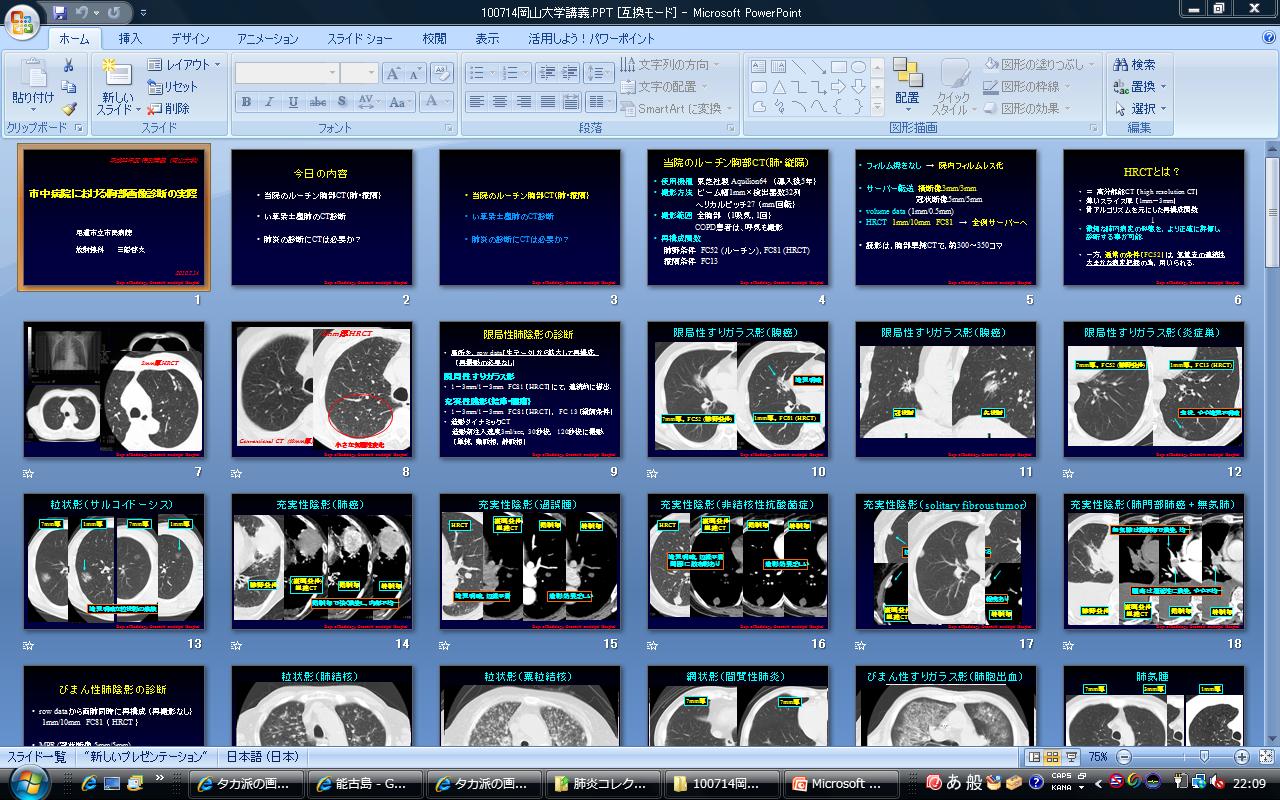Switch to Normal view in status bar
Image resolution: width=1280 pixels, height=800 pixels.
coord(1033,757)
